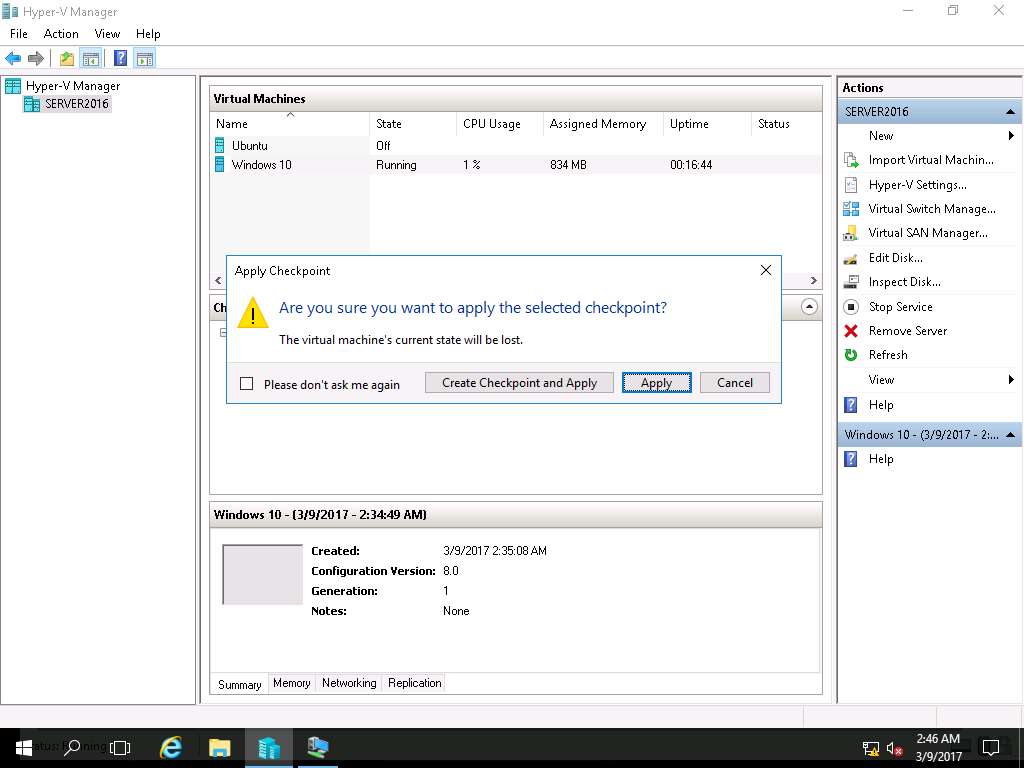
Task: Click the Help icon under SERVER2016 actions
Action: click(x=851, y=405)
